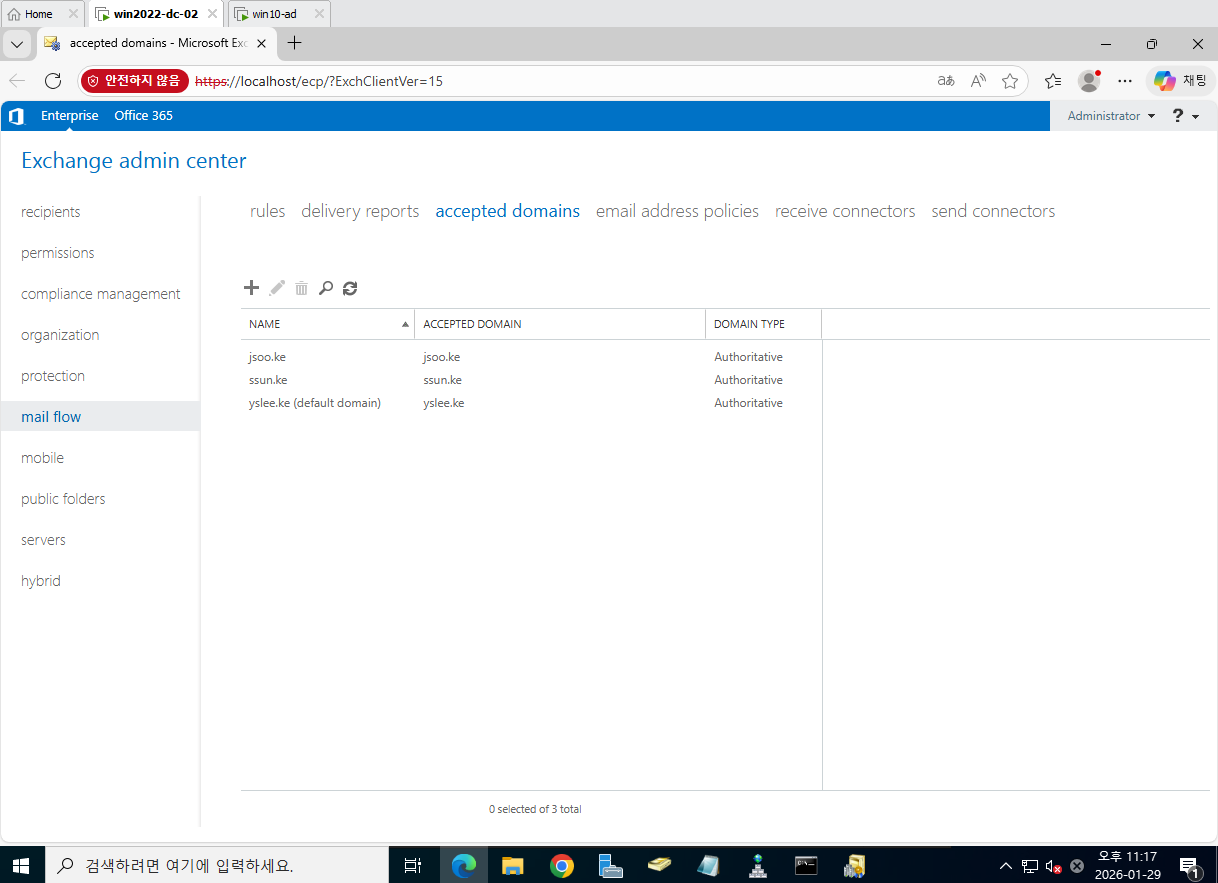Launch Google Chrome from the taskbar

561,866
